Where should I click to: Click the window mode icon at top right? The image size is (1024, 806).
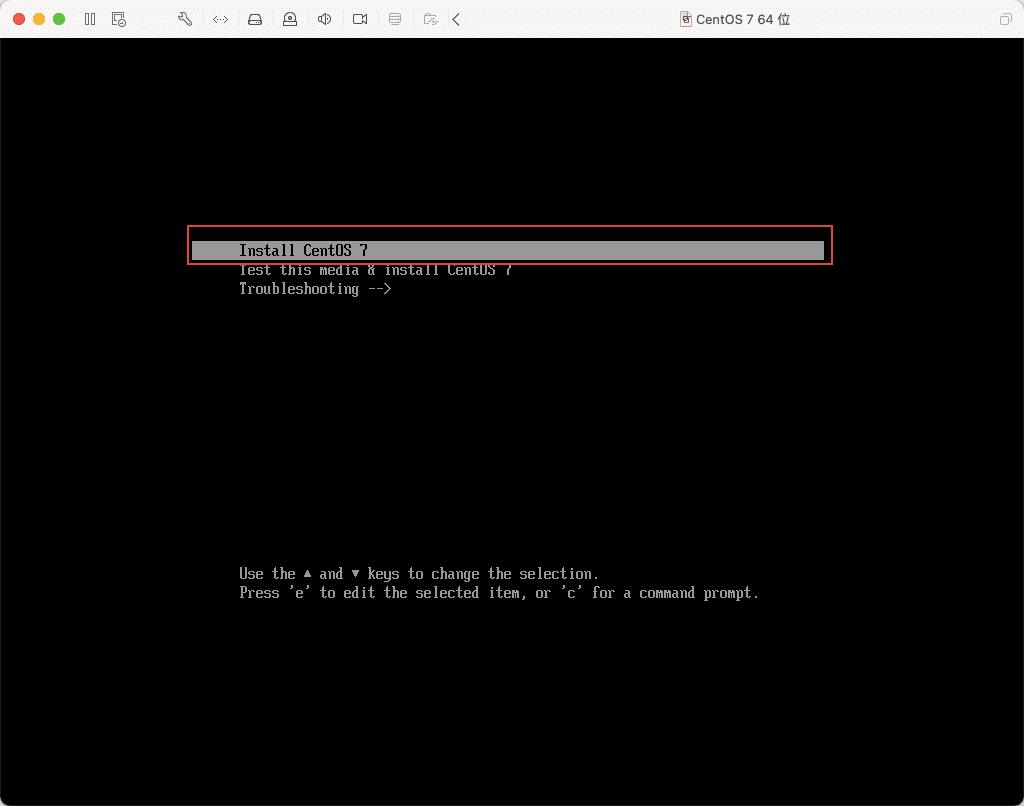click(1005, 19)
